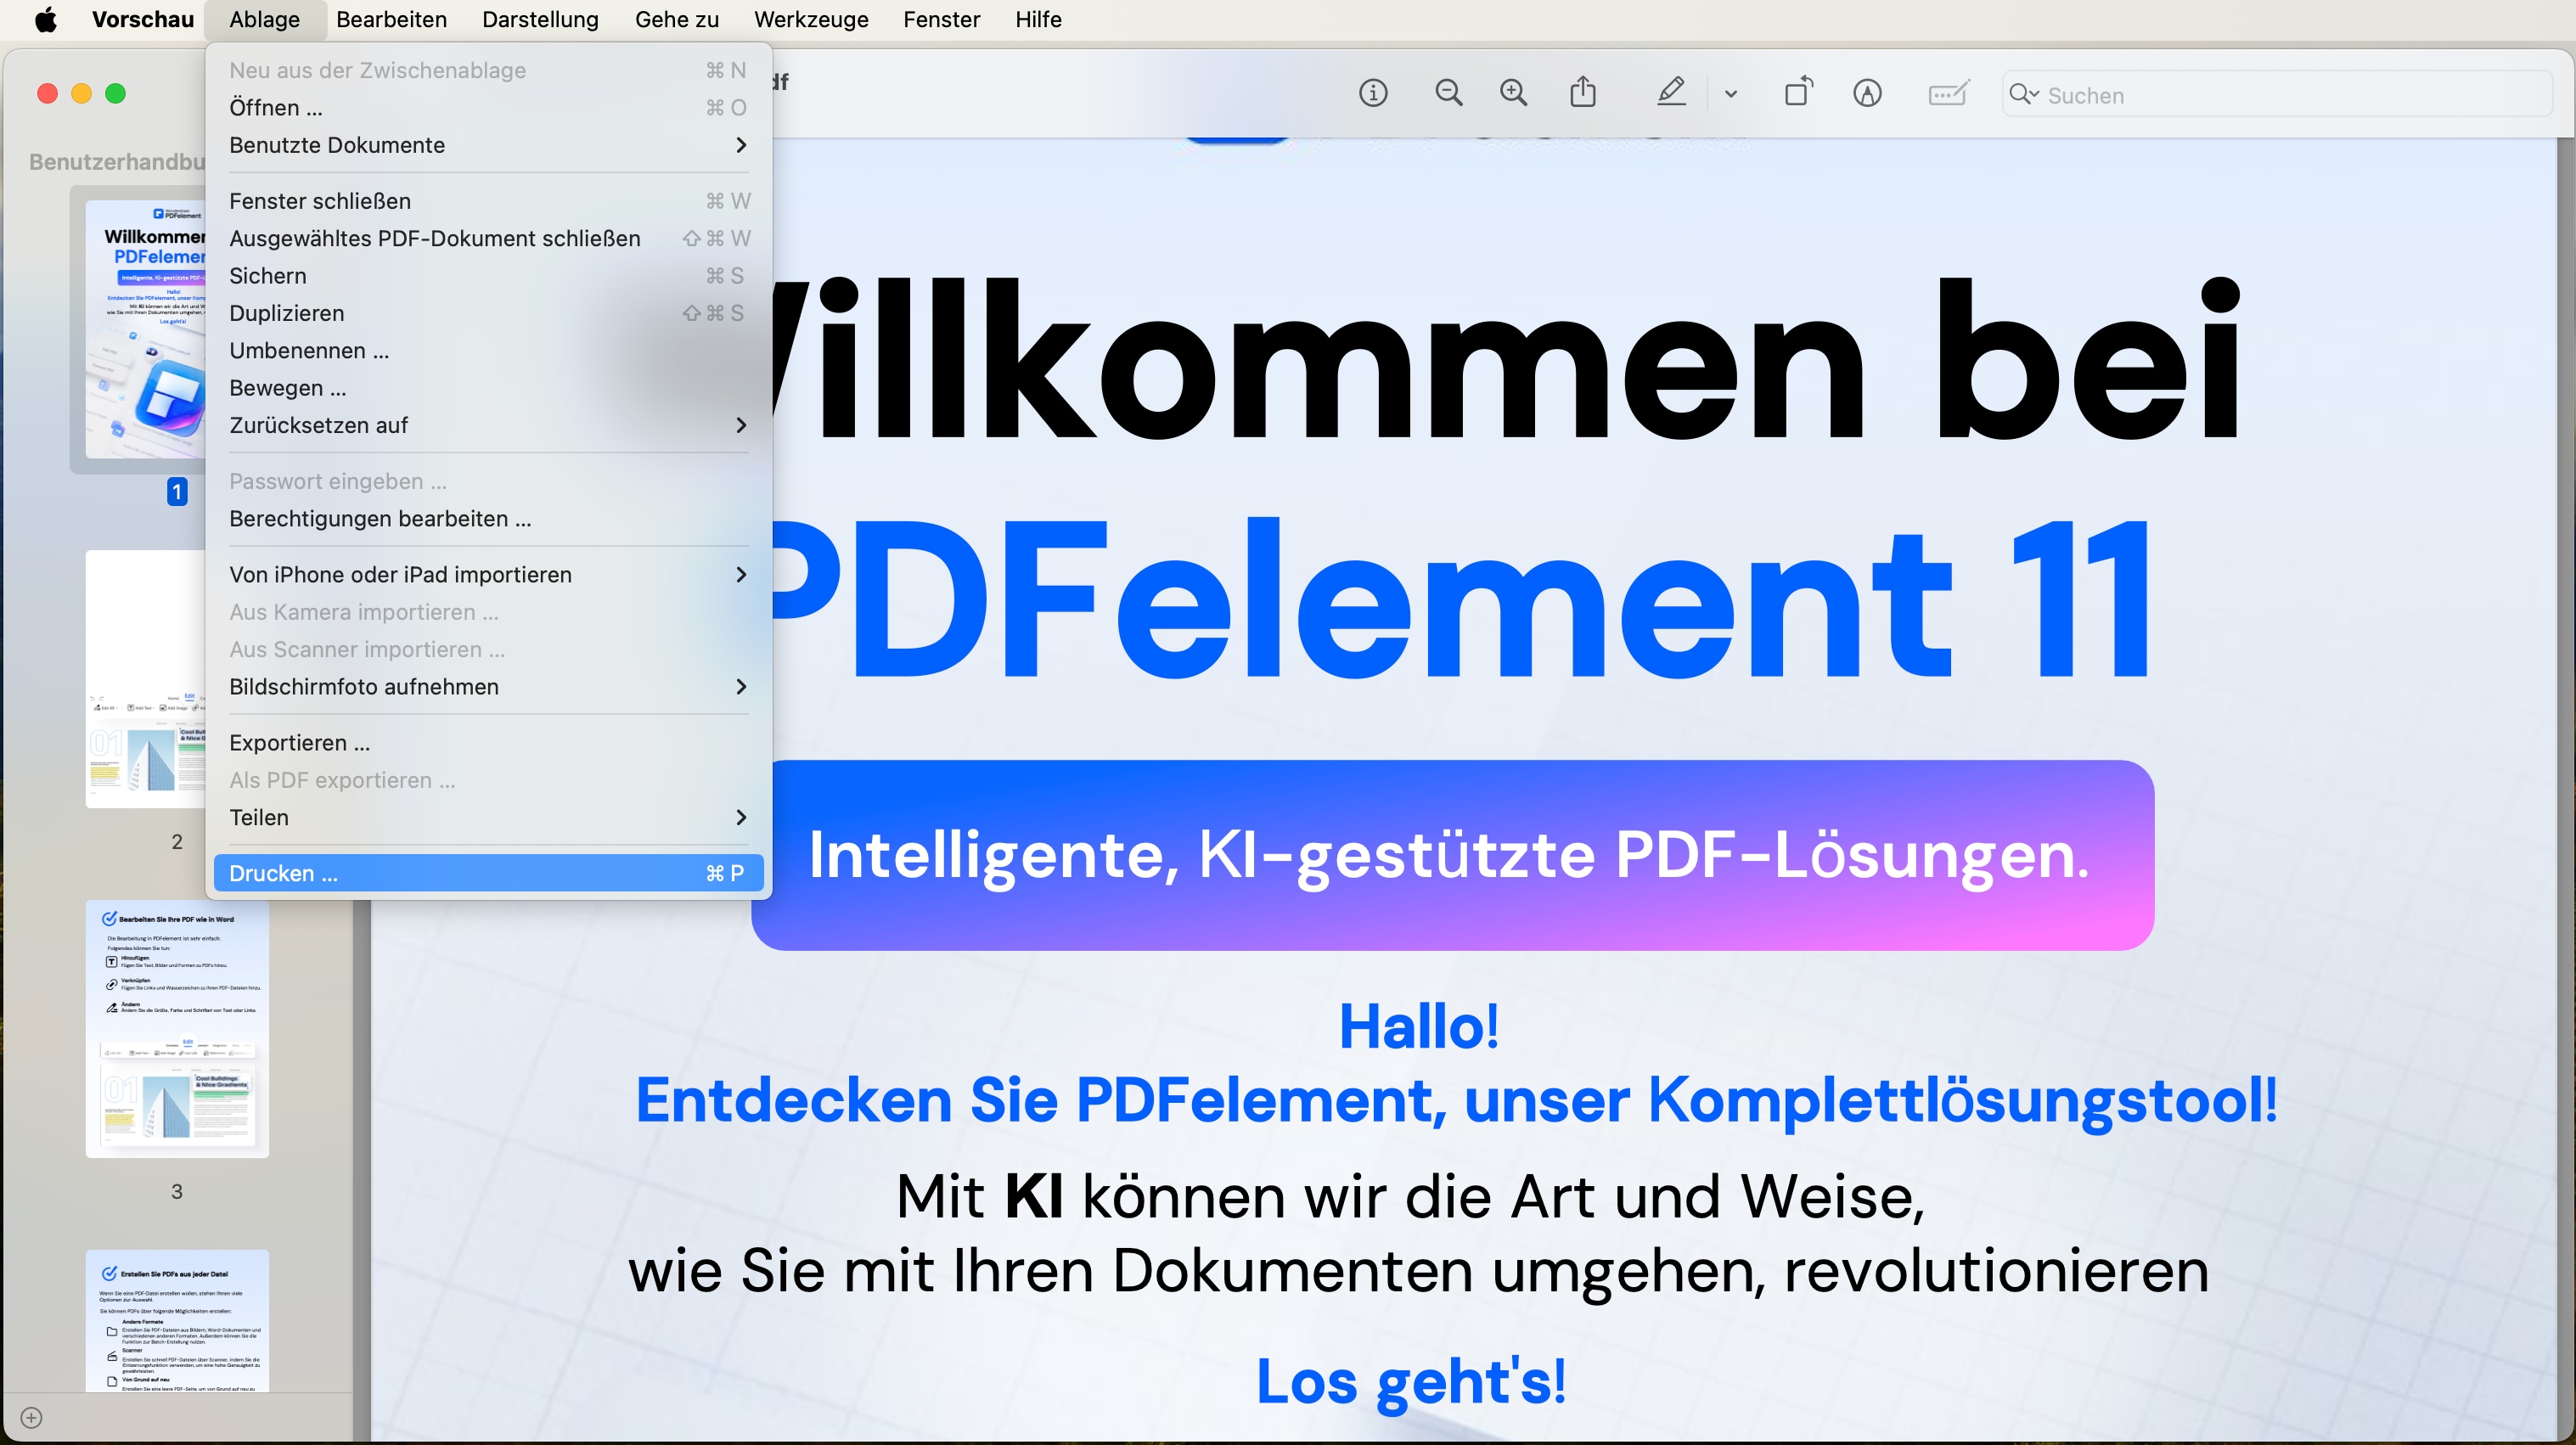Choose Umbenennen … menu entry
Screen dimensions: 2576x1445
[488, 350]
